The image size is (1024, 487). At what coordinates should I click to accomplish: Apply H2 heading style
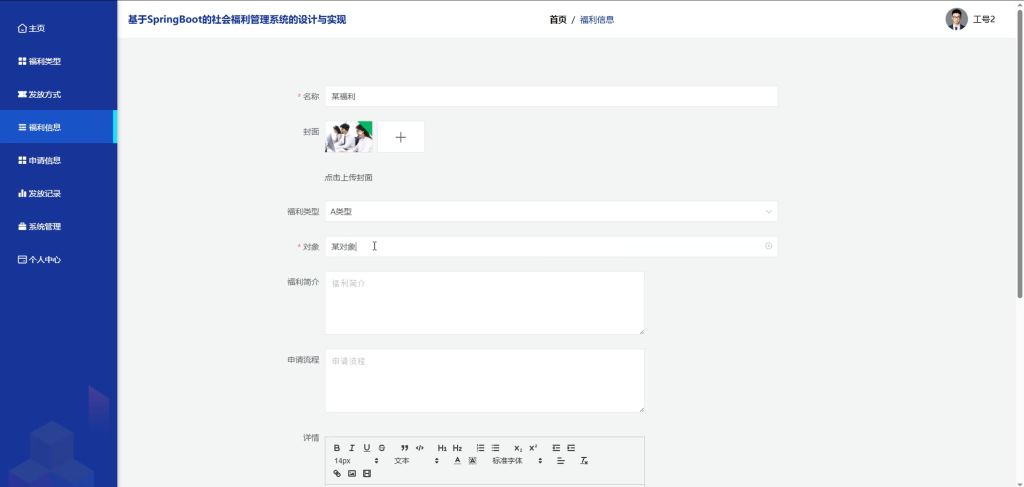457,448
